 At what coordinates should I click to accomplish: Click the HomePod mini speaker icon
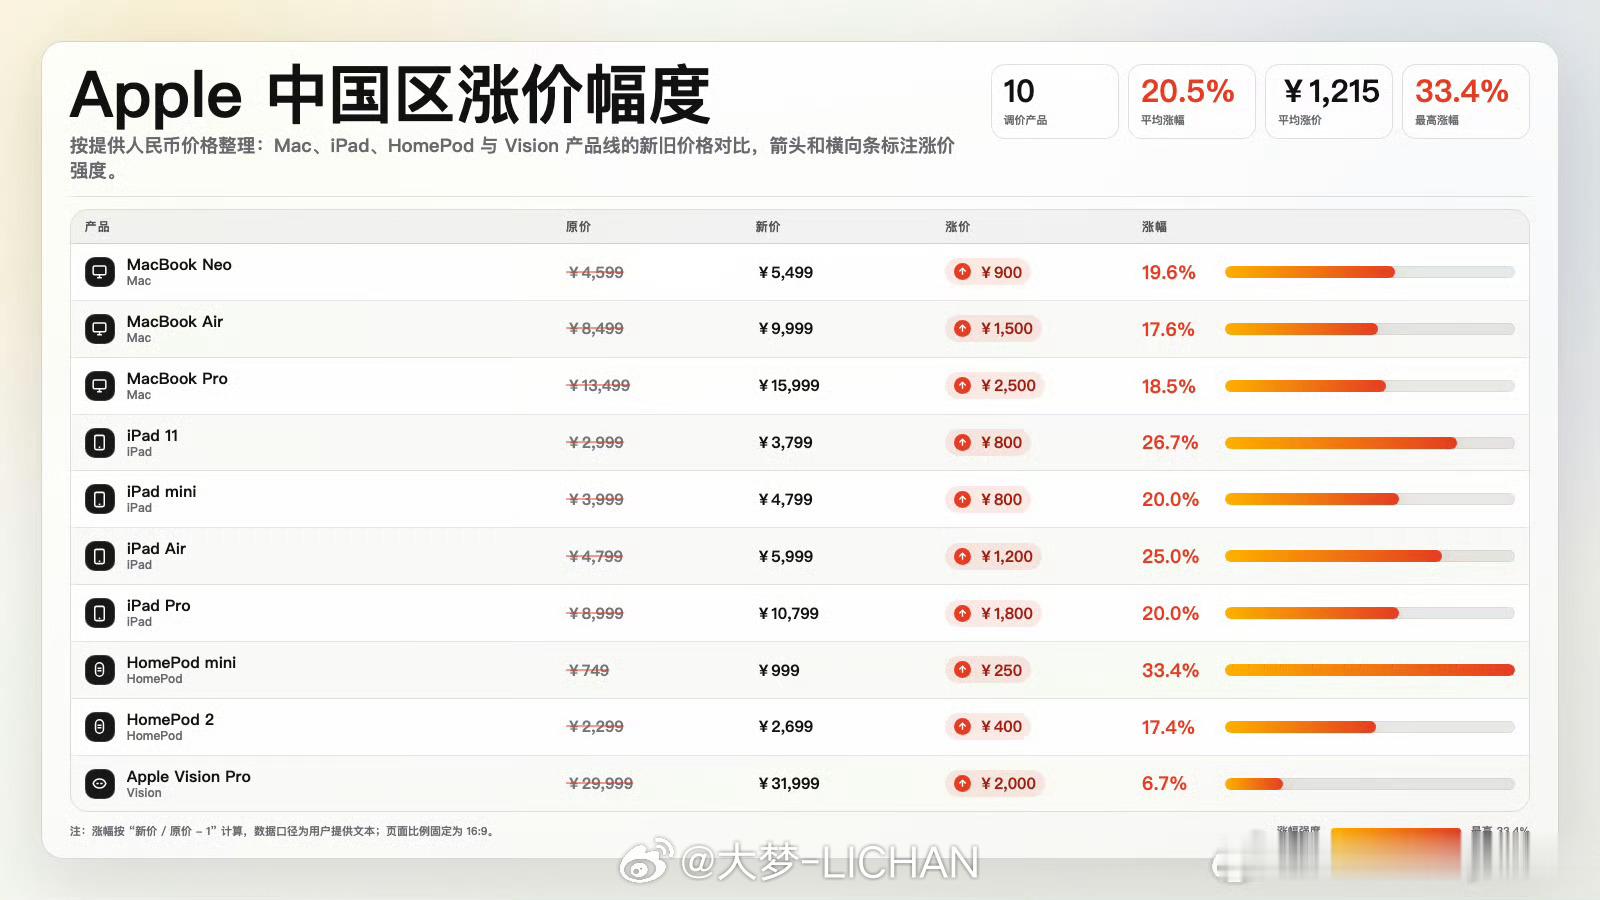(100, 670)
